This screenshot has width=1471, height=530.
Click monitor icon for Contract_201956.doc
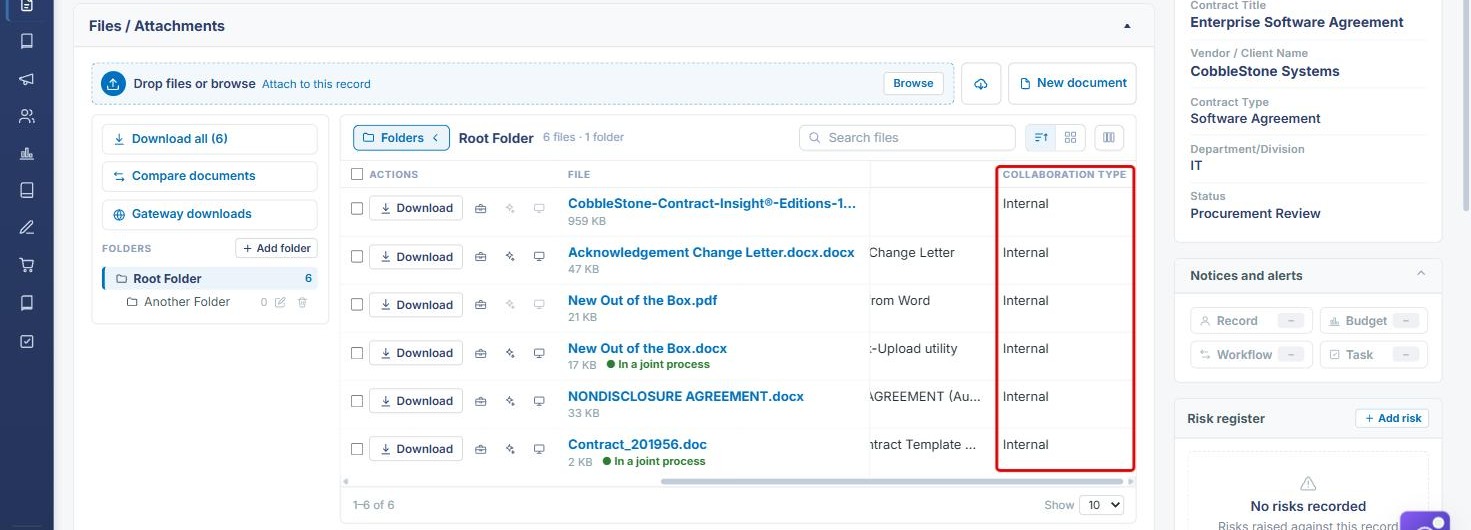pos(539,449)
